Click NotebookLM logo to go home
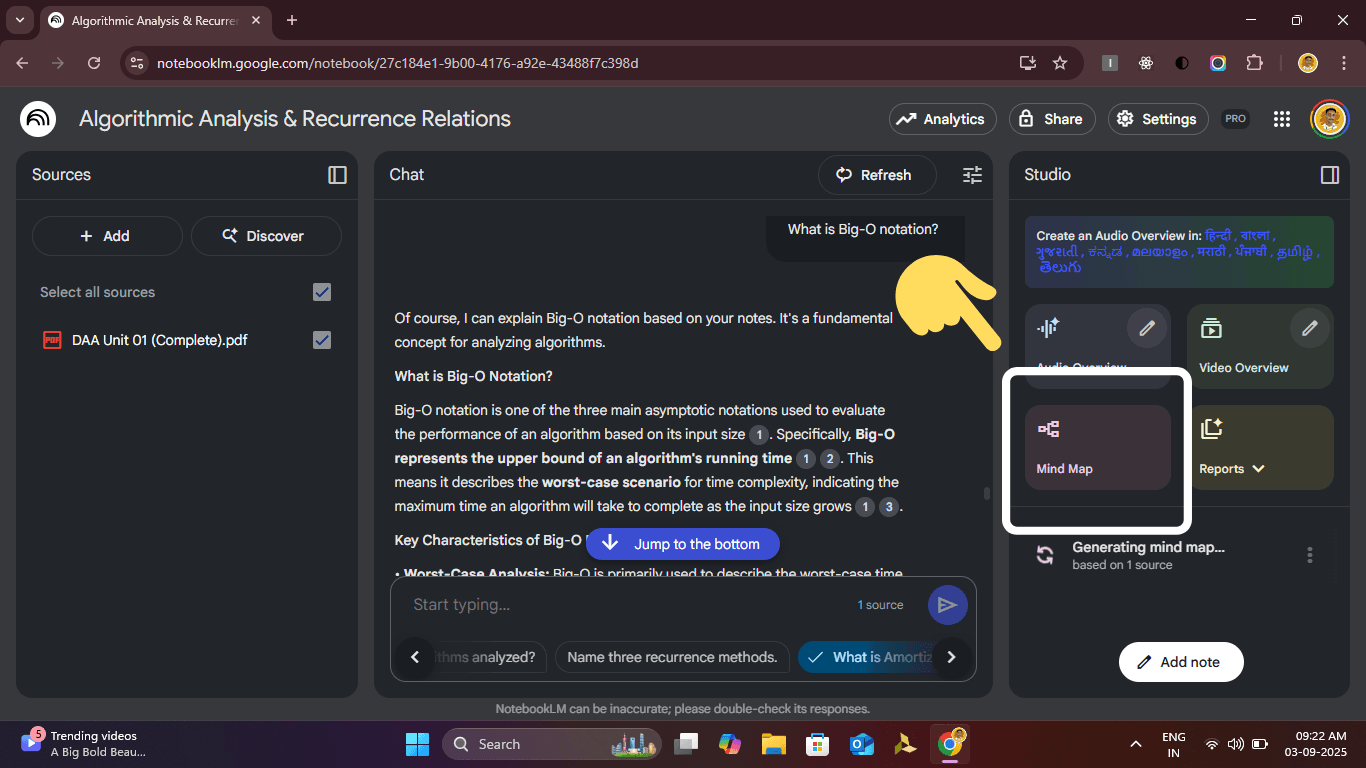Image resolution: width=1366 pixels, height=768 pixels. tap(38, 119)
